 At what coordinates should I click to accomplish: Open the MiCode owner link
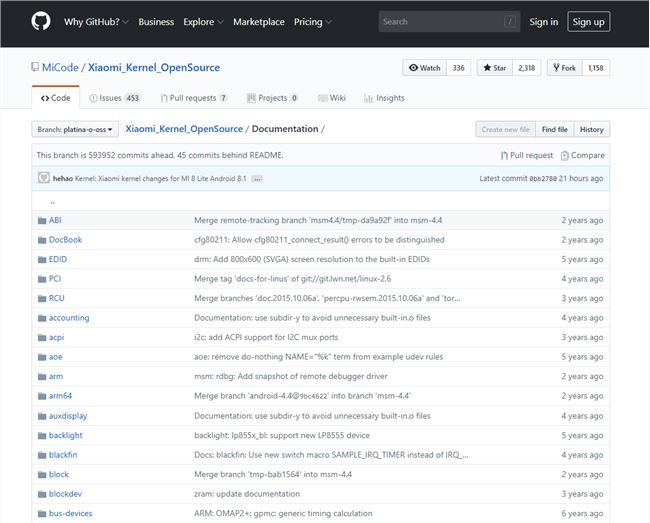pyautogui.click(x=60, y=67)
